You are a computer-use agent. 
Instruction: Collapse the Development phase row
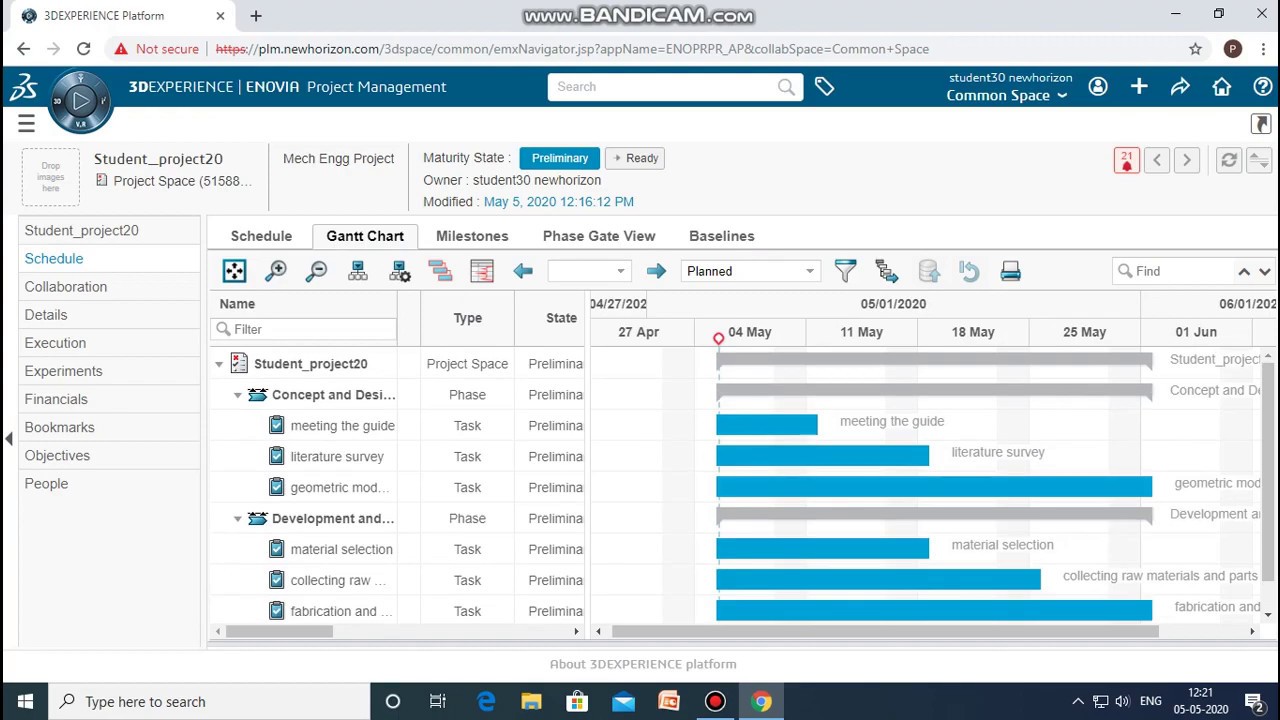pyautogui.click(x=238, y=519)
